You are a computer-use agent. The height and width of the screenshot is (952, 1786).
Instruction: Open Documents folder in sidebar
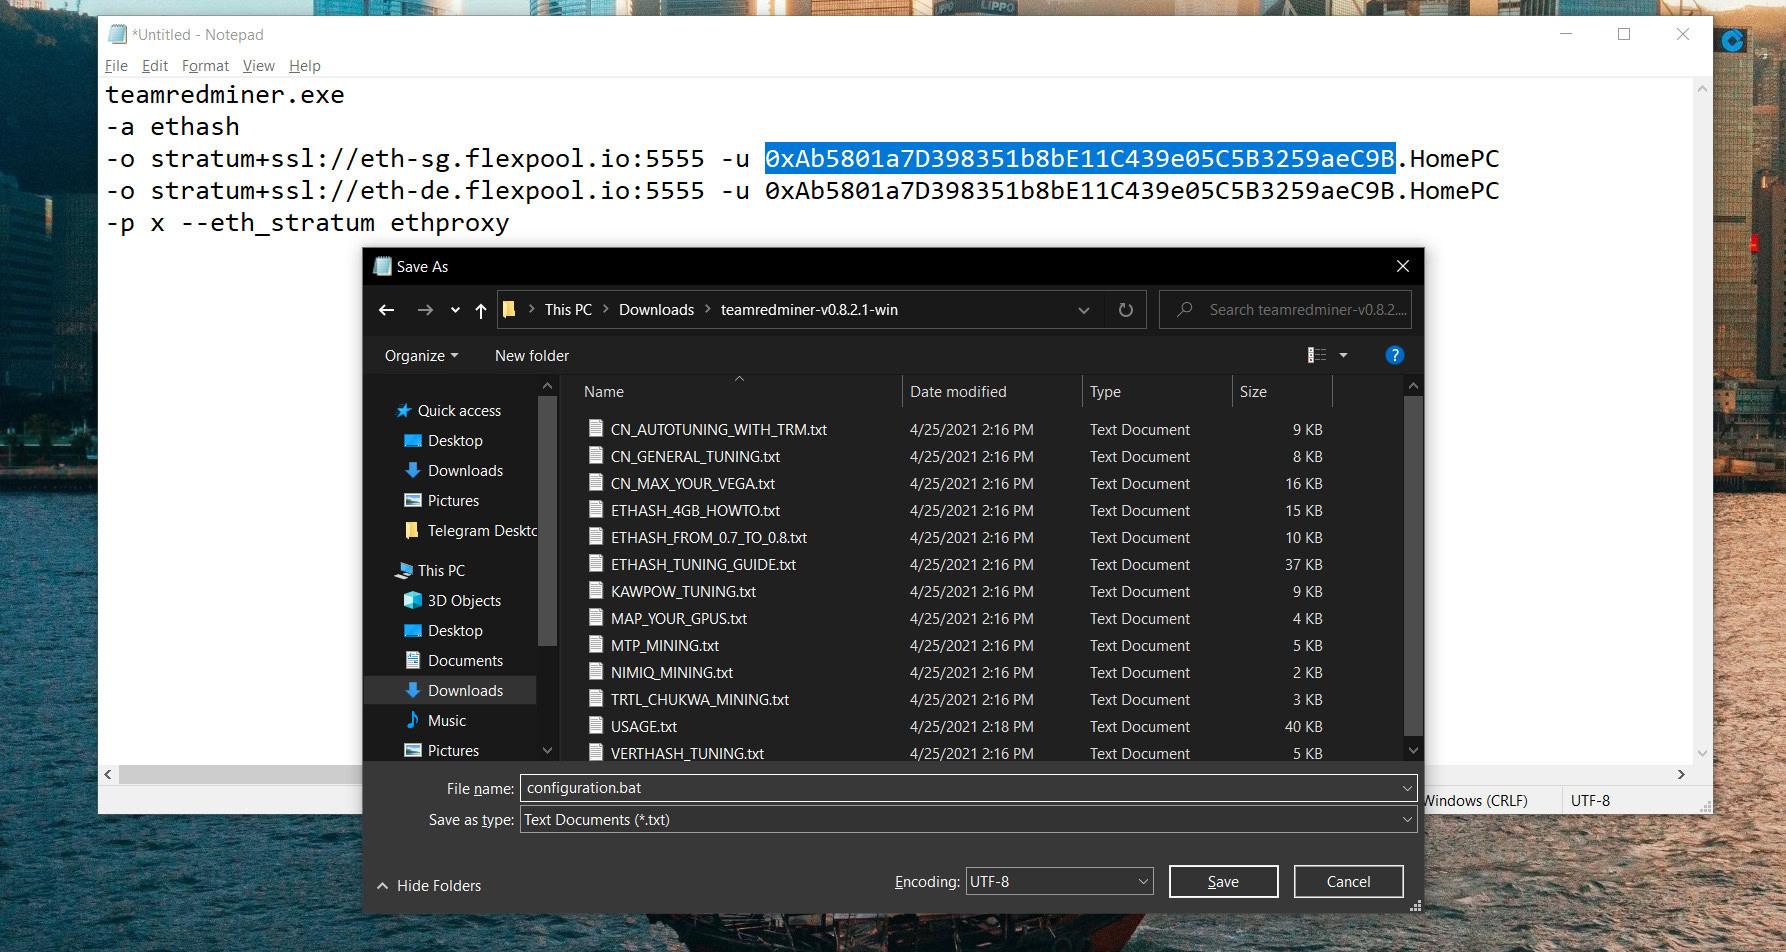(x=465, y=661)
